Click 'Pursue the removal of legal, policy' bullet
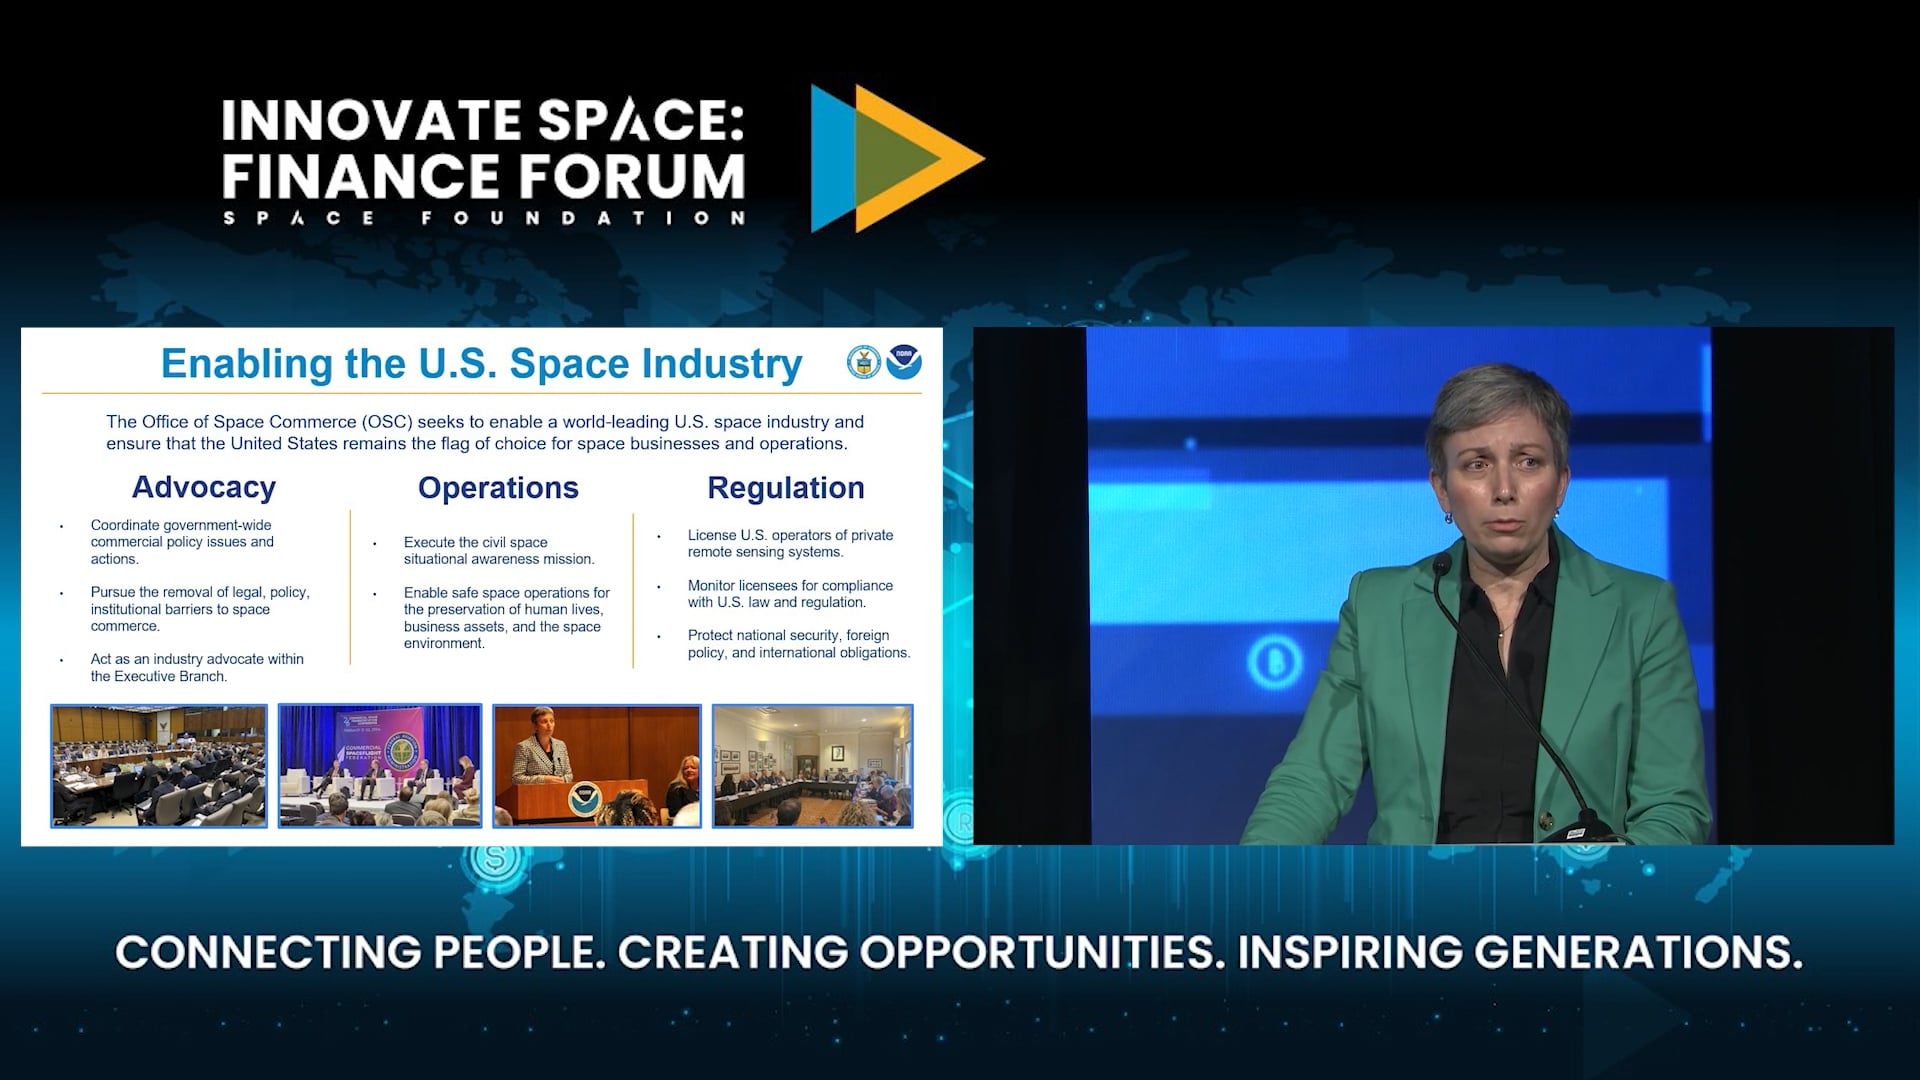This screenshot has height=1080, width=1920. point(200,609)
